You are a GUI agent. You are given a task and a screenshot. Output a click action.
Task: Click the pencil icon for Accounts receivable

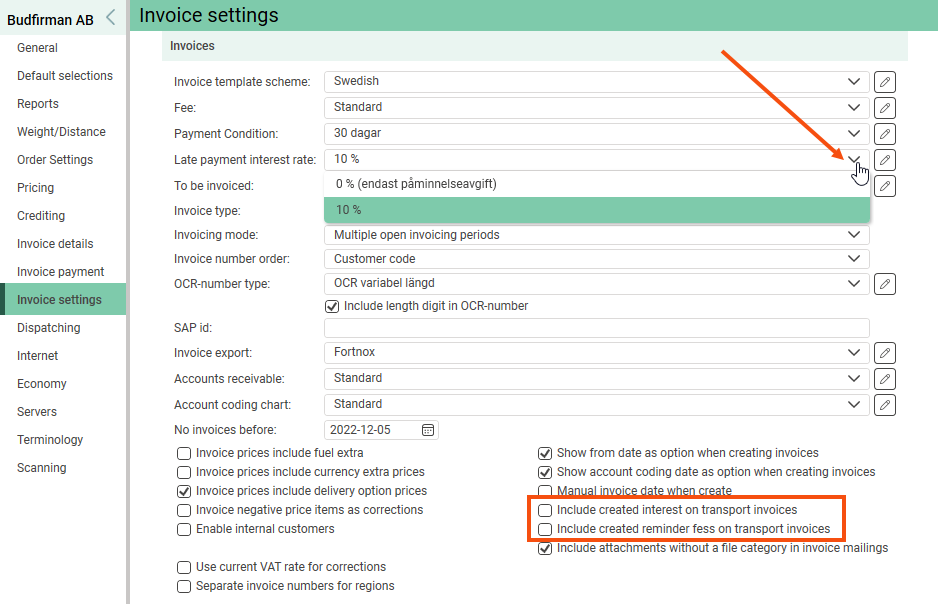[x=884, y=379]
